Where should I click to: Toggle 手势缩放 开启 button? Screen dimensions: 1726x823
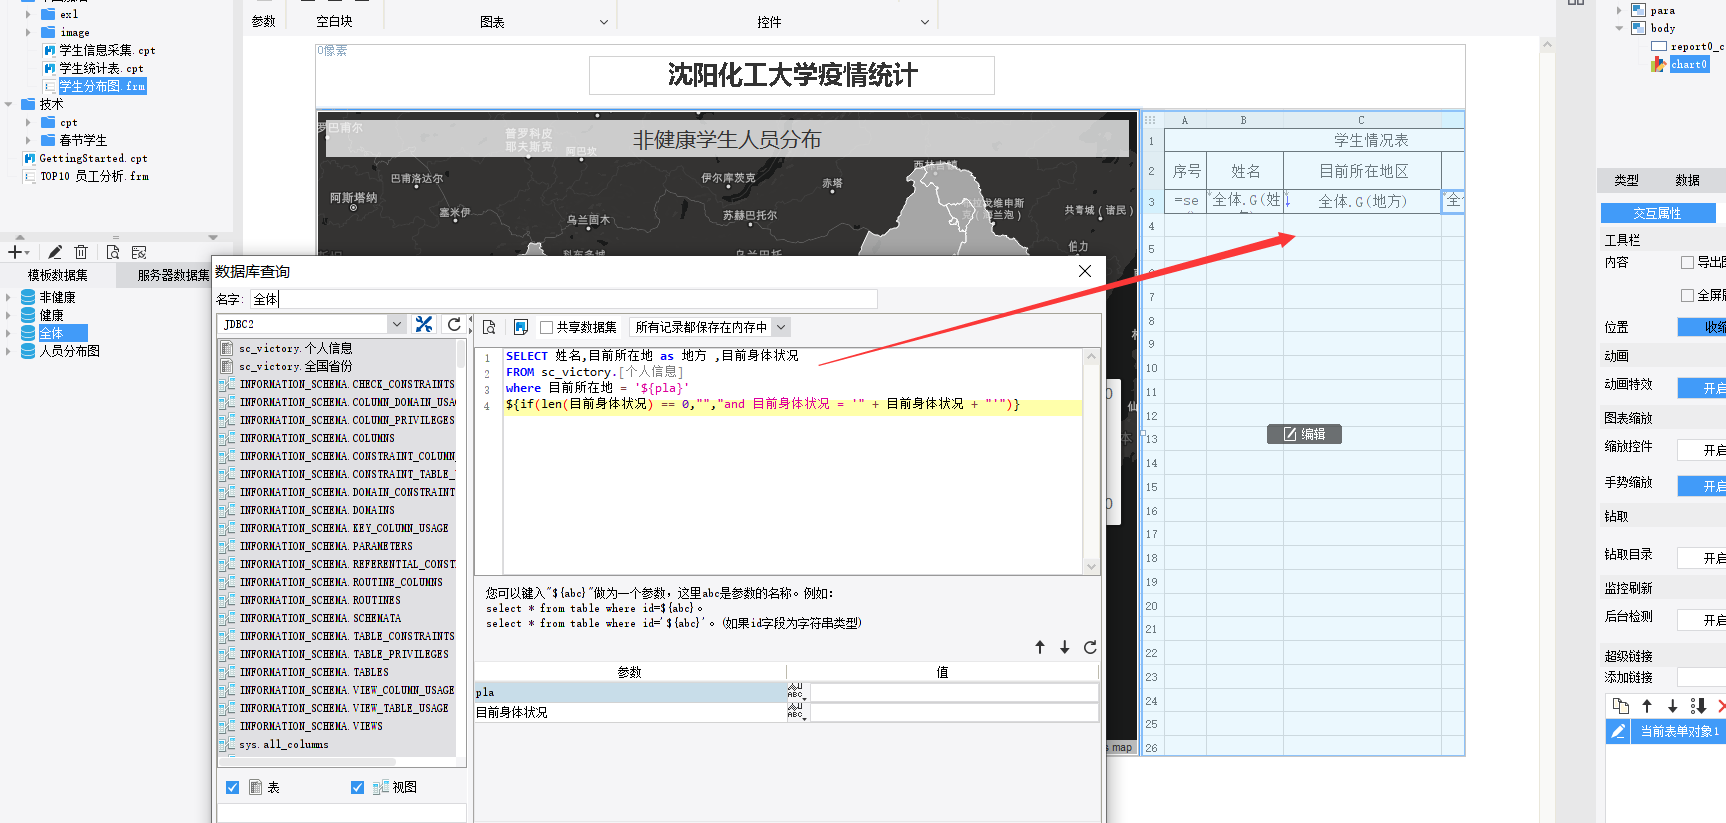point(1702,486)
